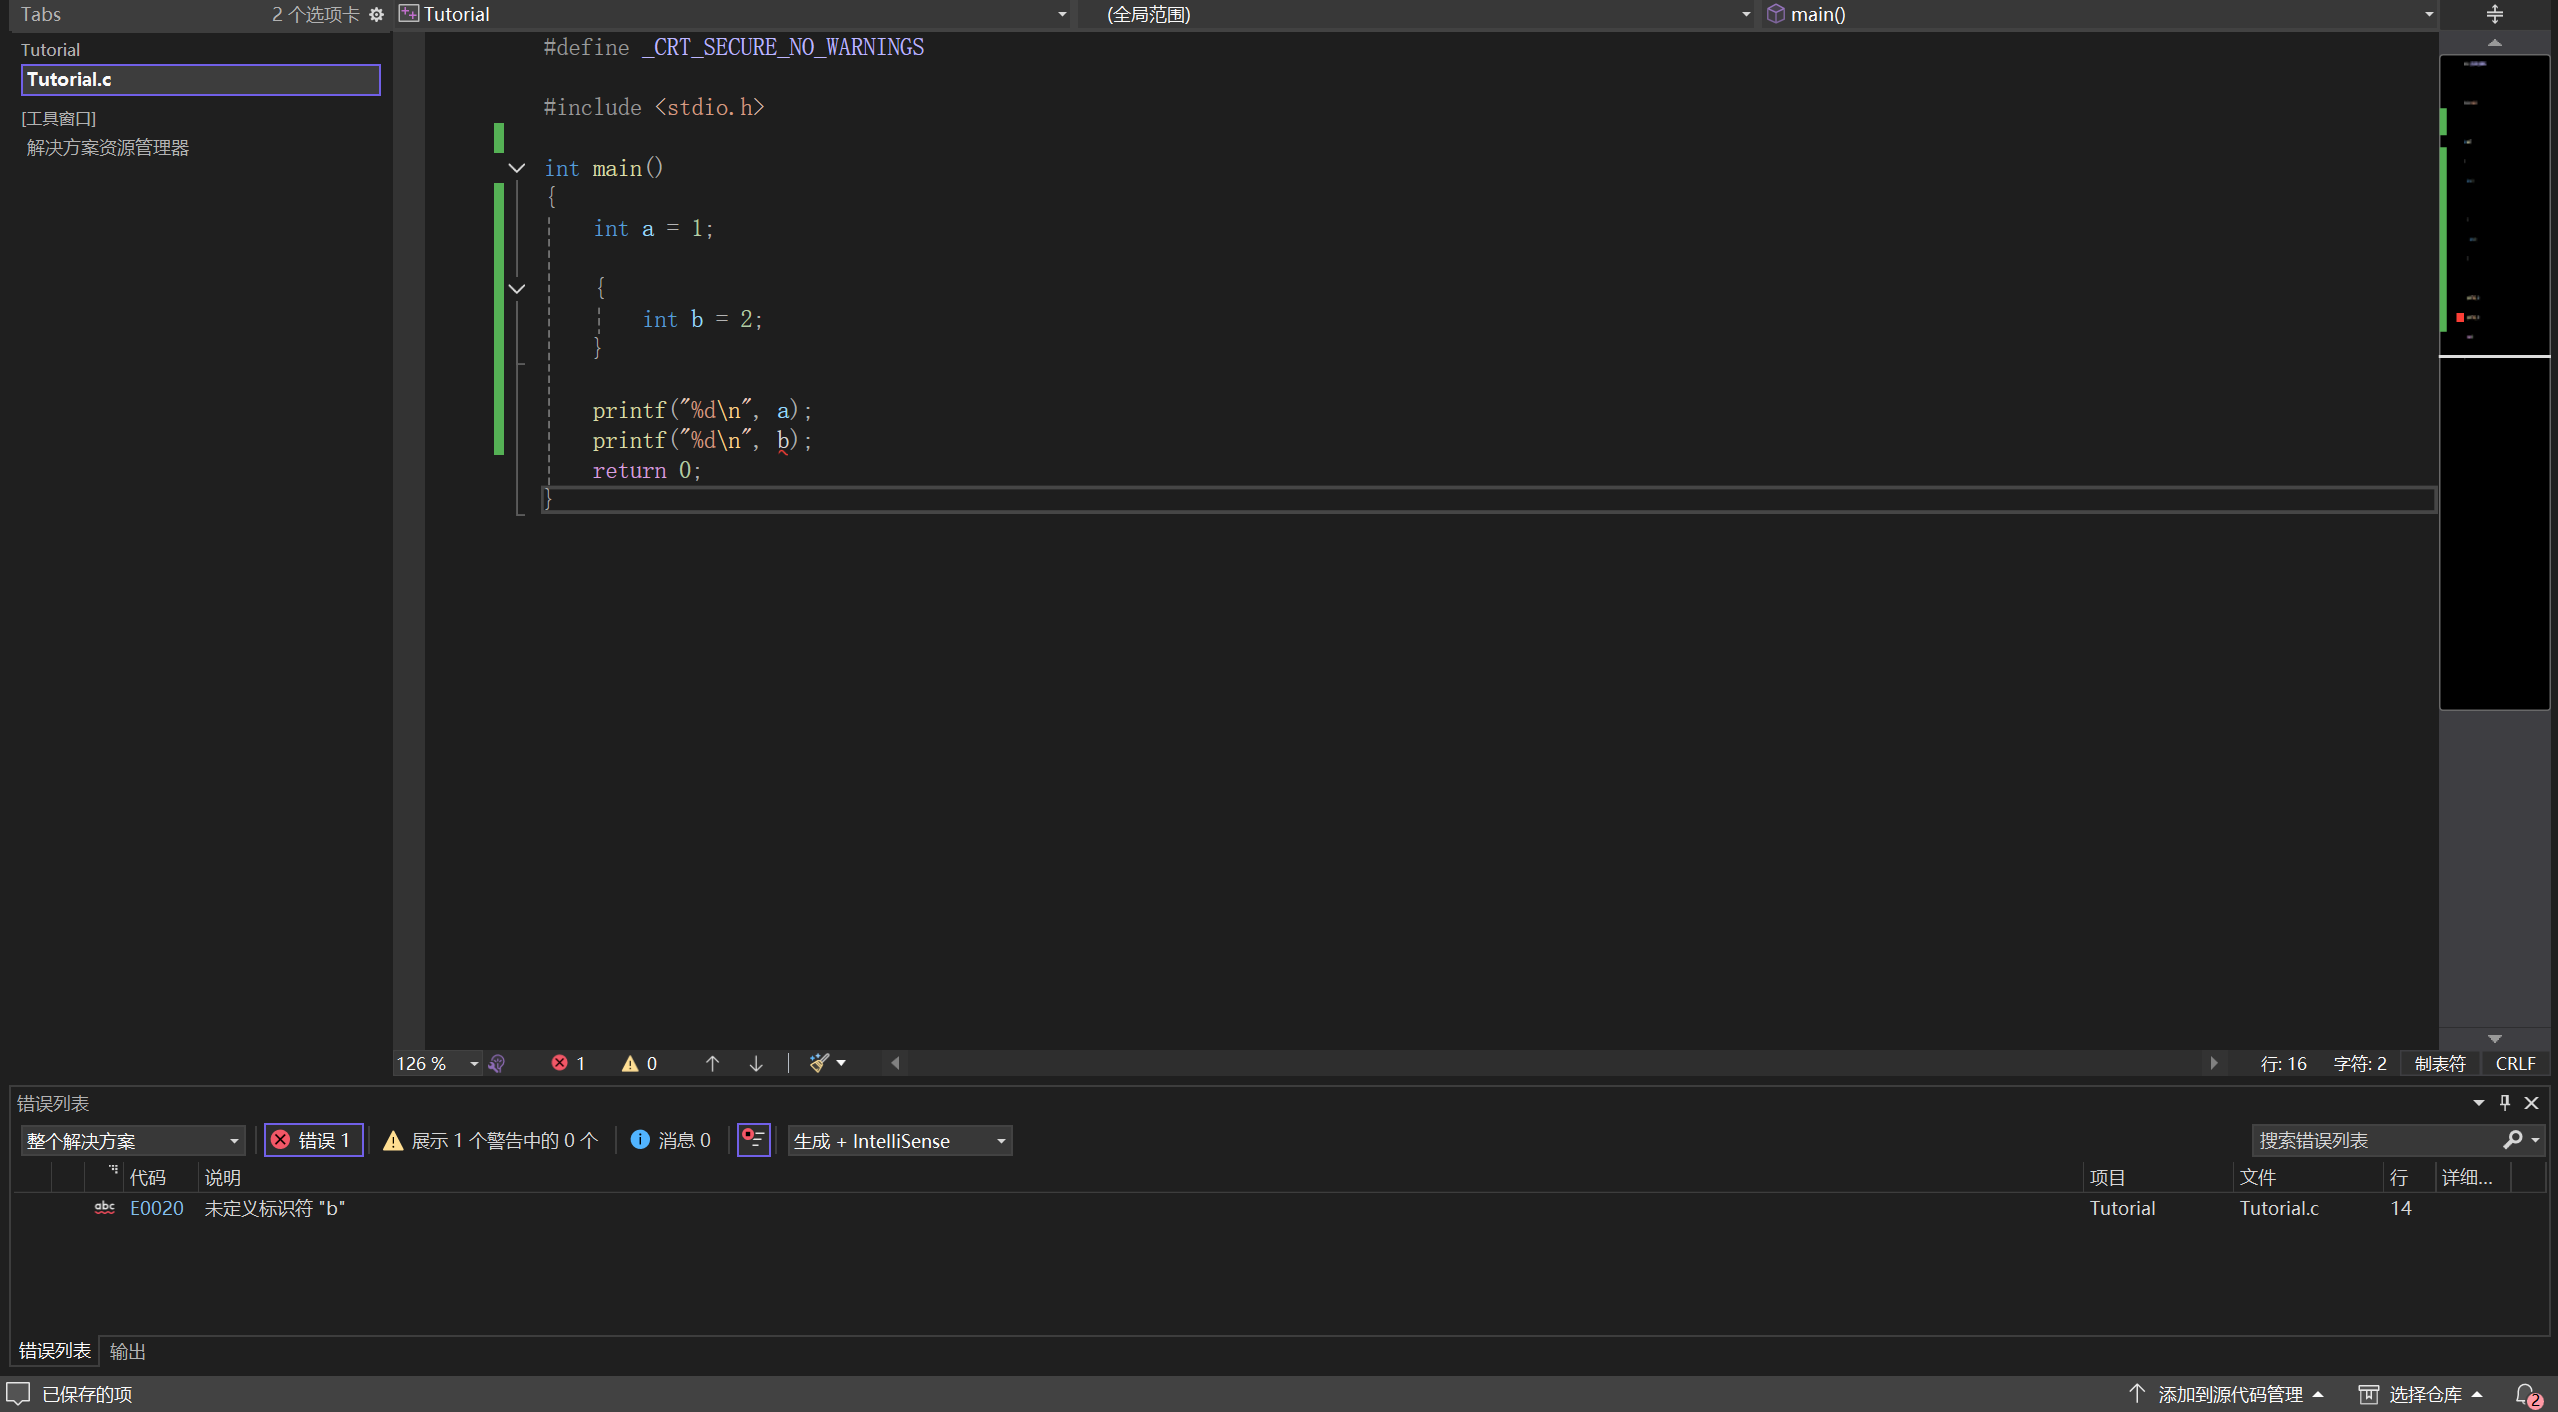Click the up arrow of the vertical scrollbar
The width and height of the screenshot is (2558, 1412).
(2494, 43)
